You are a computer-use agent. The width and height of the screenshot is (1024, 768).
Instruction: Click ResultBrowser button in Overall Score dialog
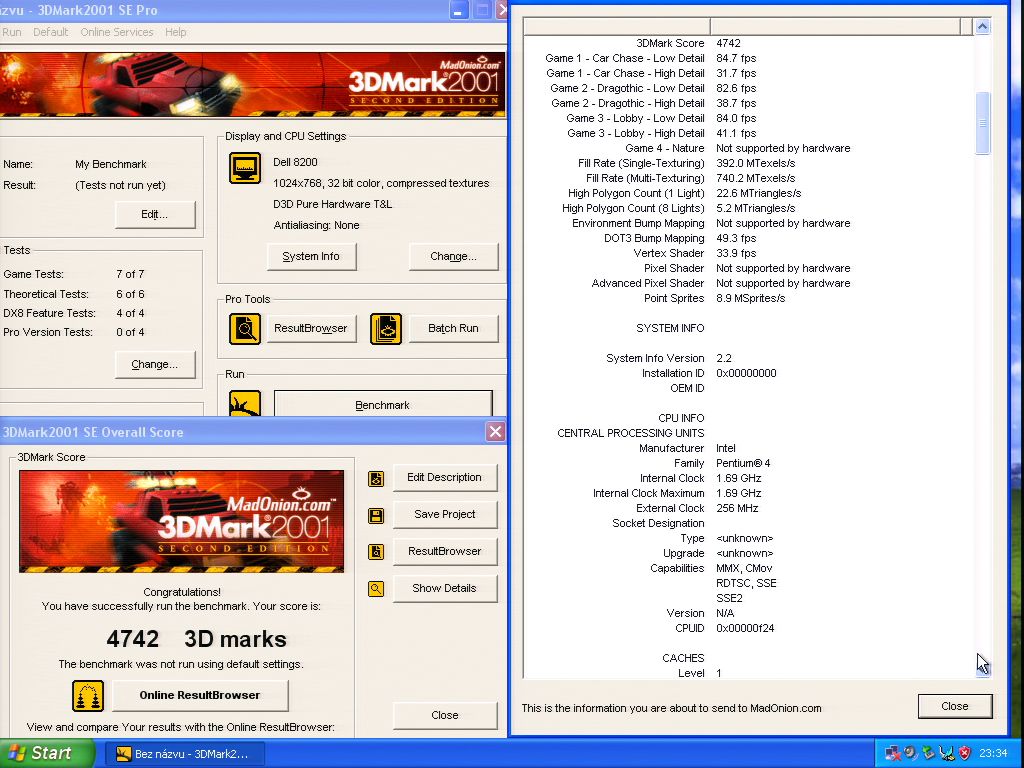pyautogui.click(x=445, y=551)
